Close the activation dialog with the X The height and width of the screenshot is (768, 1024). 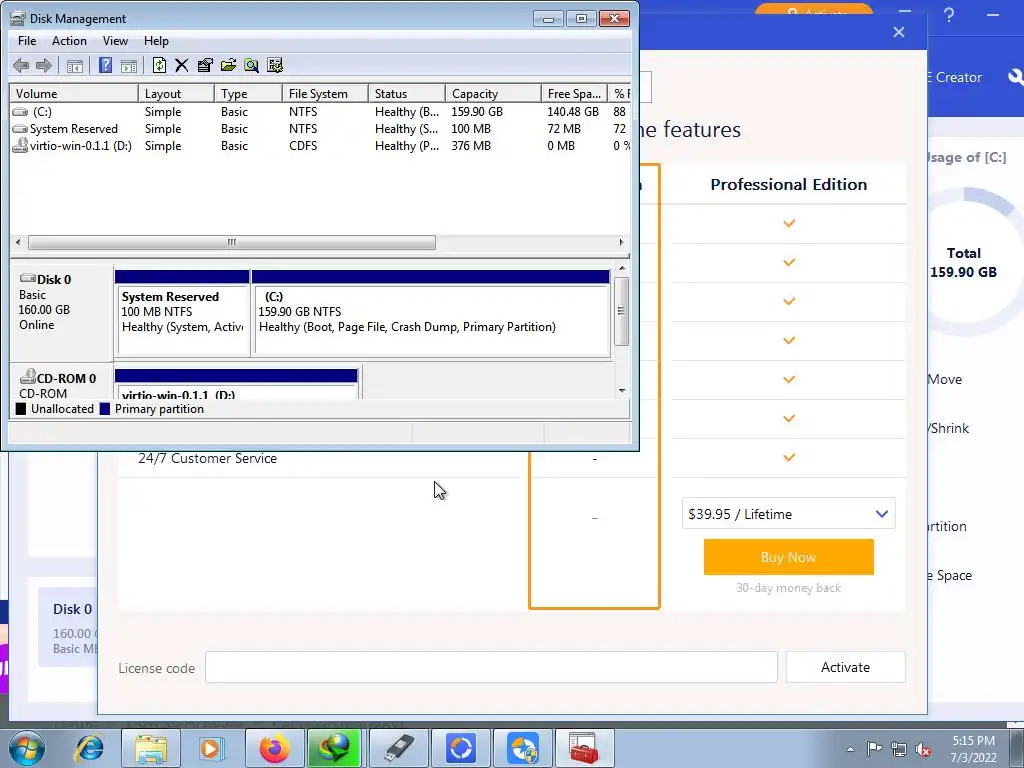[899, 32]
